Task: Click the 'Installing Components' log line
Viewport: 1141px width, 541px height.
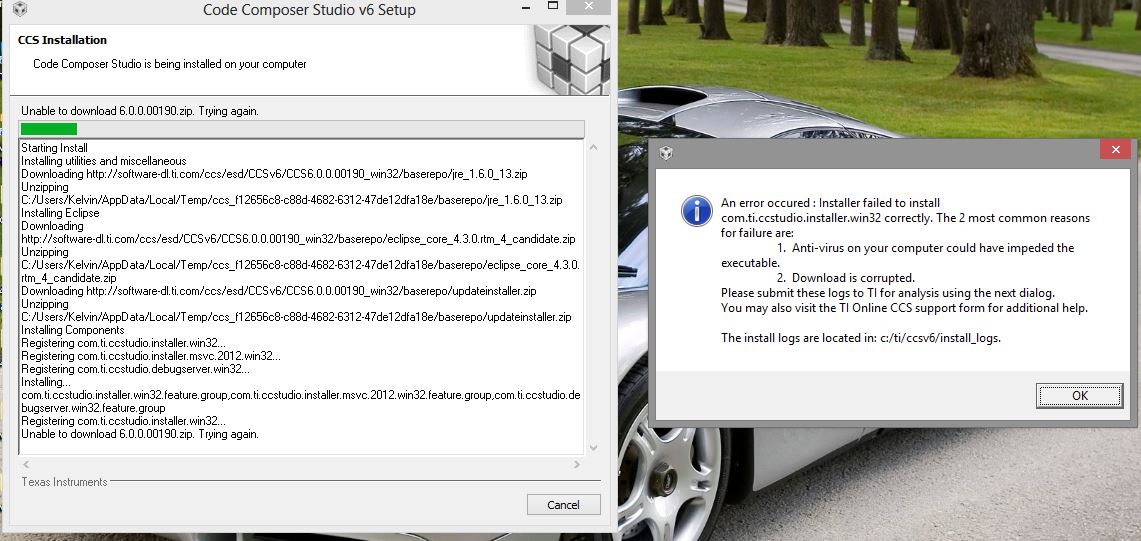Action: pyautogui.click(x=73, y=330)
